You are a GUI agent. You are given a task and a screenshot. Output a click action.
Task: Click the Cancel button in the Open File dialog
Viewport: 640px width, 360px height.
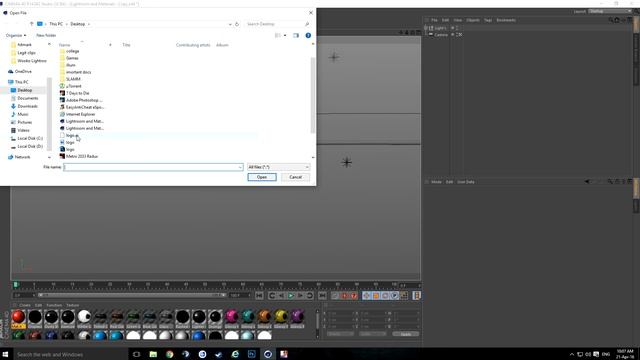[x=295, y=177]
